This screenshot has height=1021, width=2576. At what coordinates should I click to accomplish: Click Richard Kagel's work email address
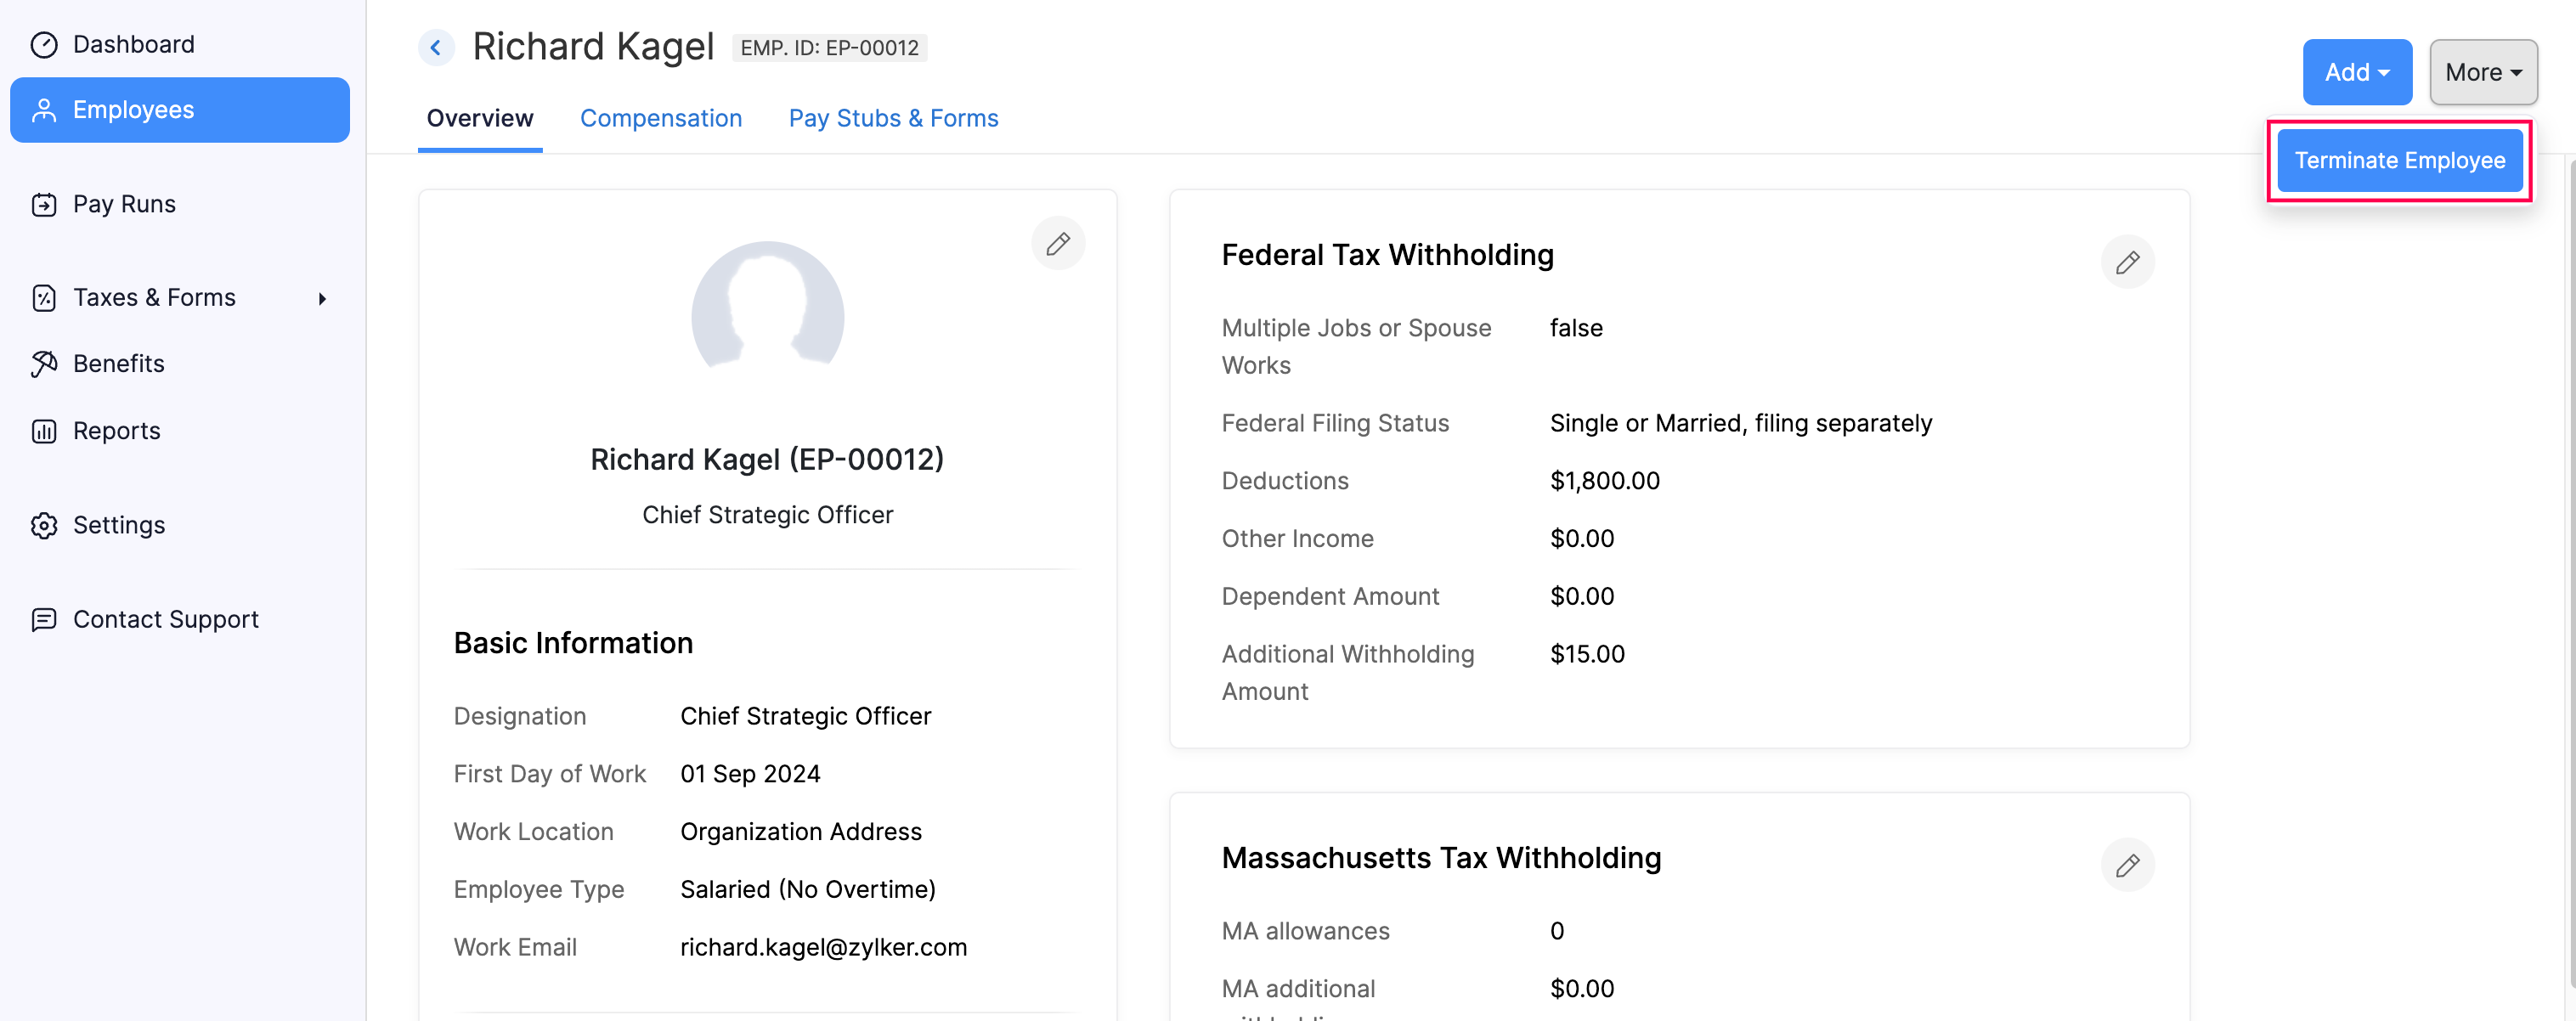[824, 947]
